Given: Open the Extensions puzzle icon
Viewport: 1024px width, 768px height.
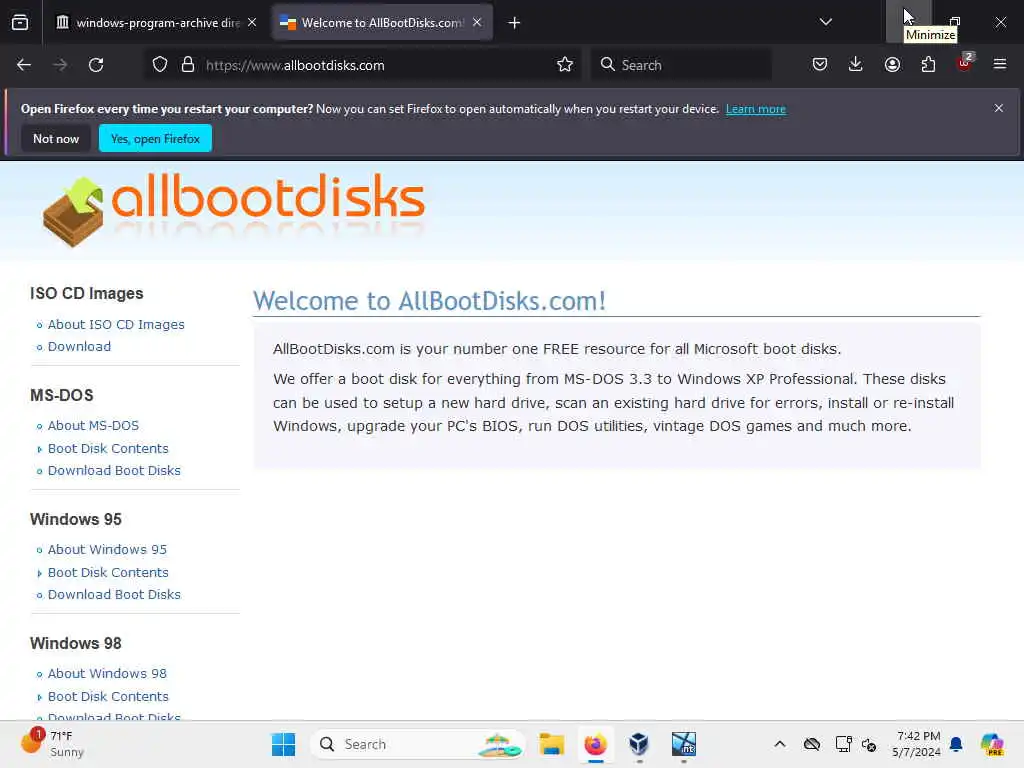Looking at the screenshot, I should (x=928, y=65).
